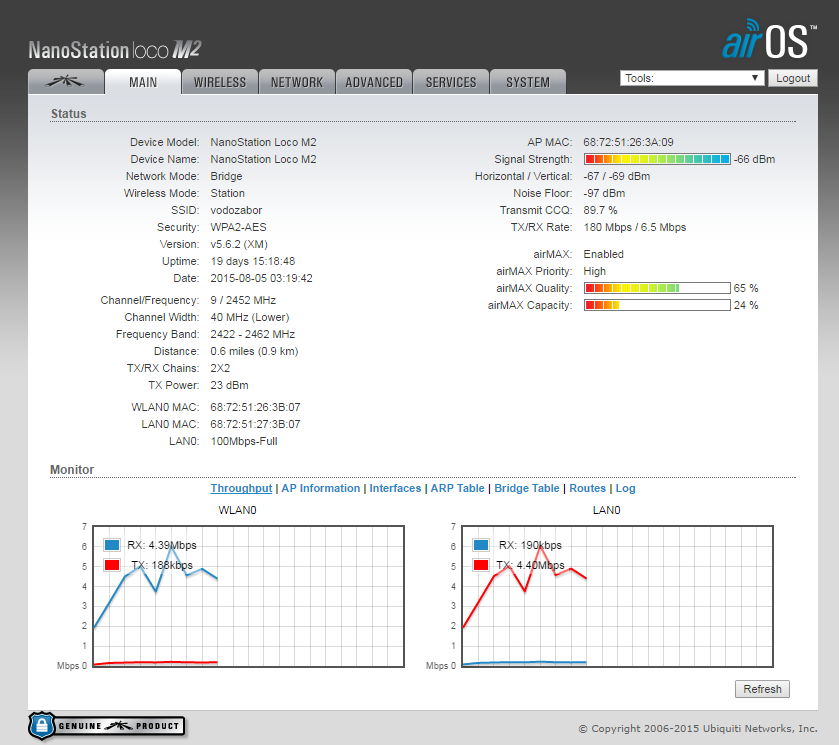Click the Uptime value 19 days 15:18:48

(x=253, y=261)
